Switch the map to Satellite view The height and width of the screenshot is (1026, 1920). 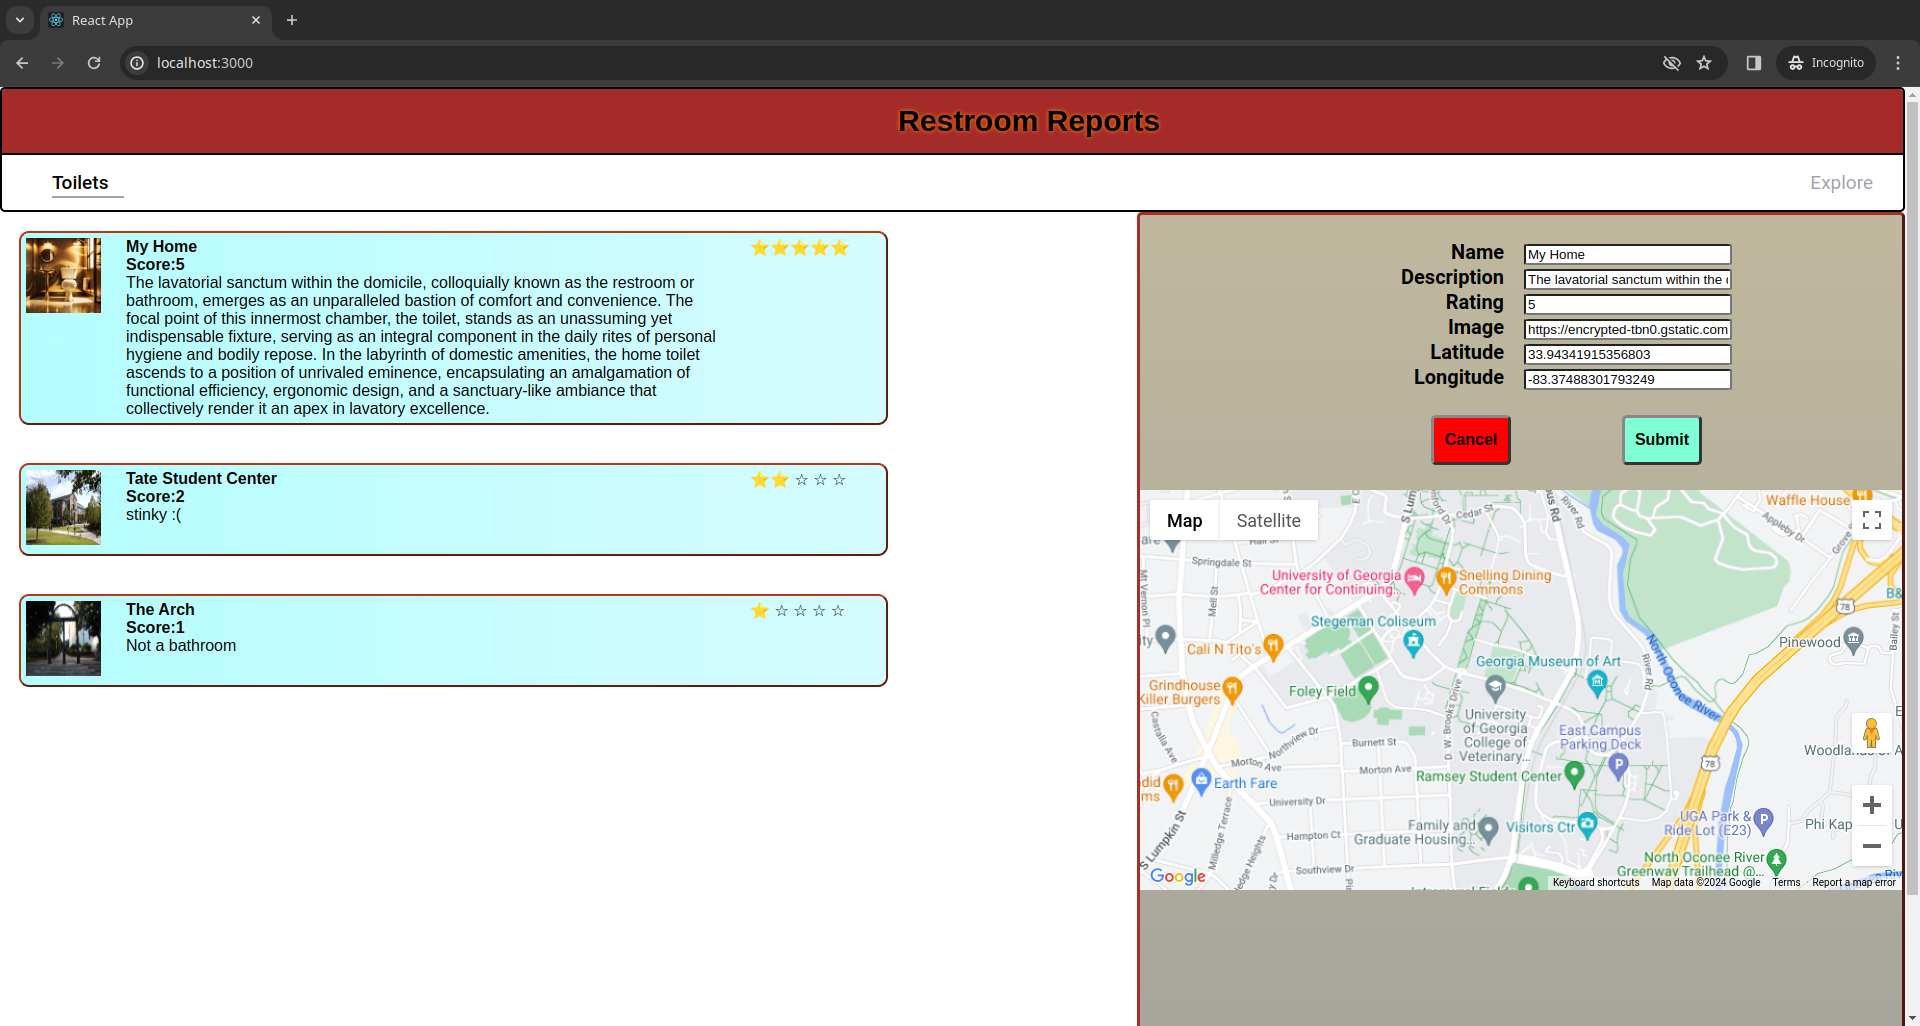(x=1268, y=520)
